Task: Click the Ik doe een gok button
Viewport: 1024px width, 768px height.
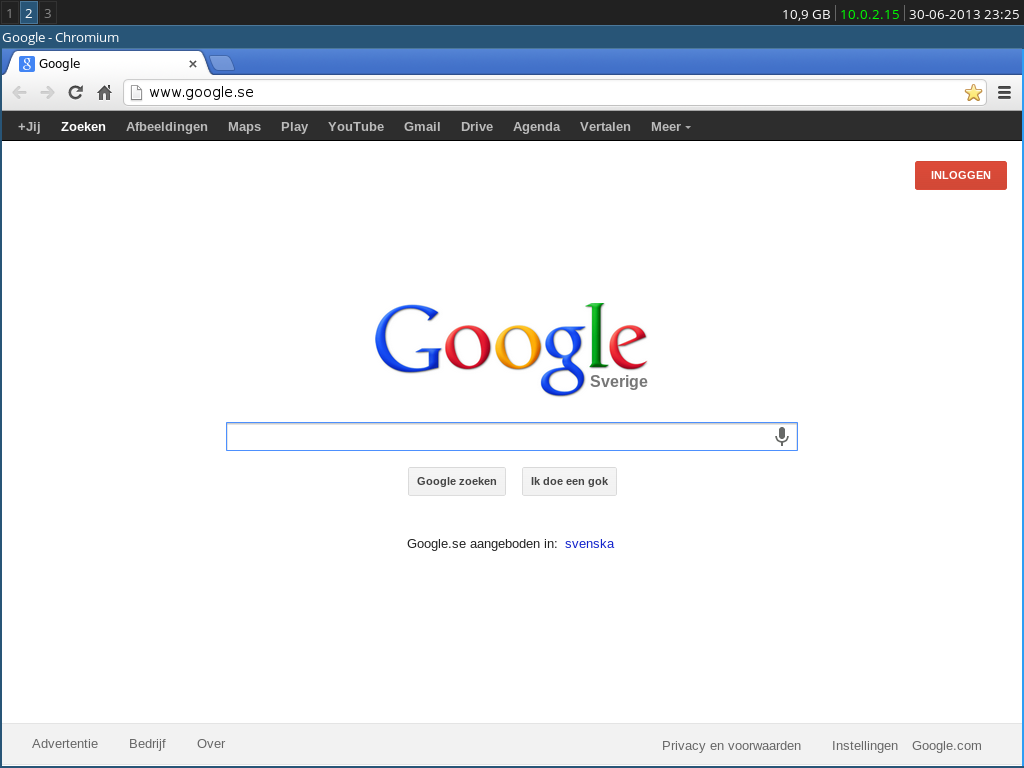Action: [569, 481]
